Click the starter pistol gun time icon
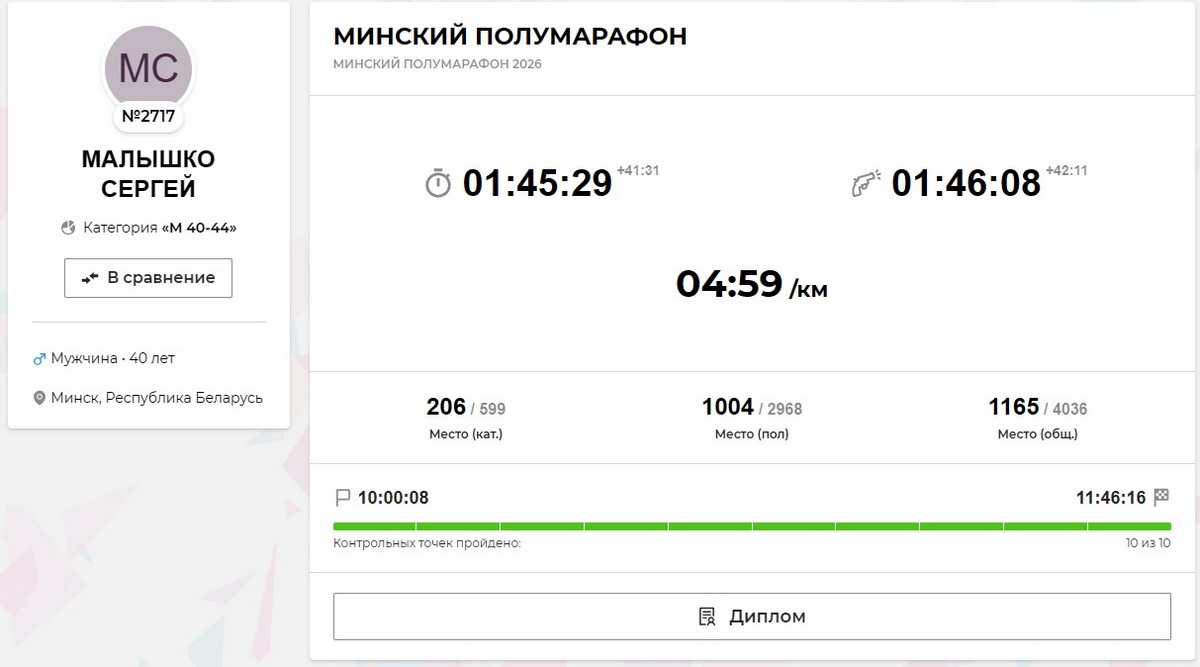1200x667 pixels. [x=865, y=185]
